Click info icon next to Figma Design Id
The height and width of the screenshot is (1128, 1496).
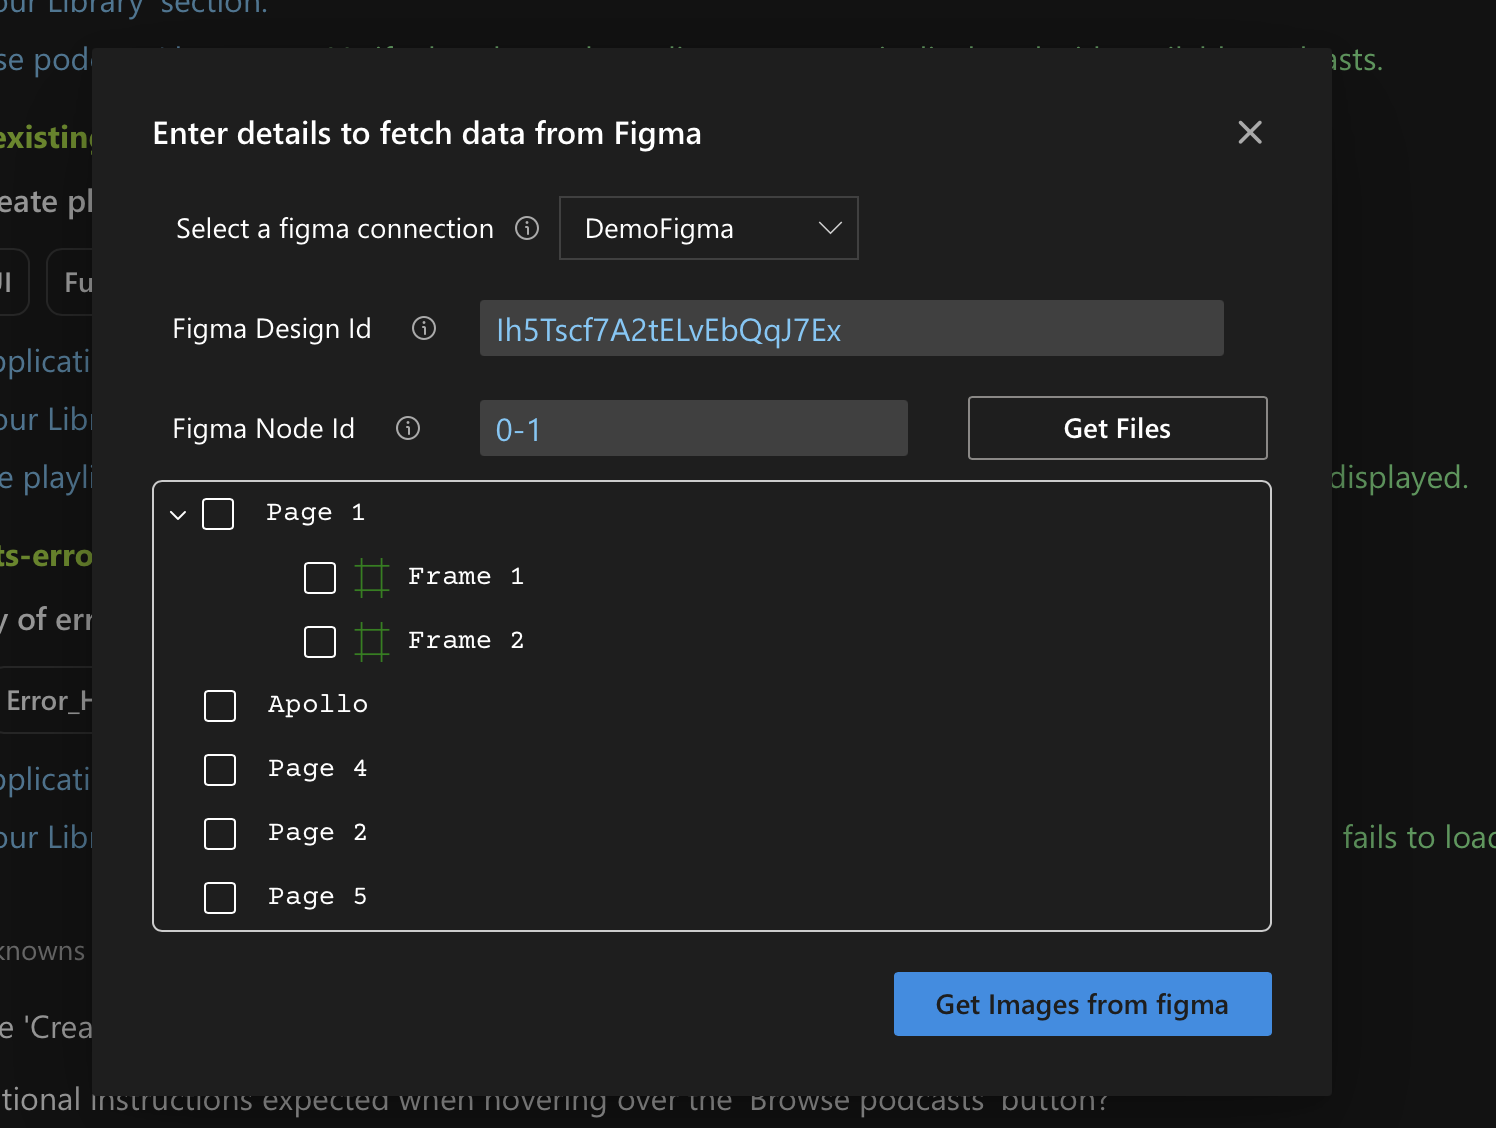(424, 328)
